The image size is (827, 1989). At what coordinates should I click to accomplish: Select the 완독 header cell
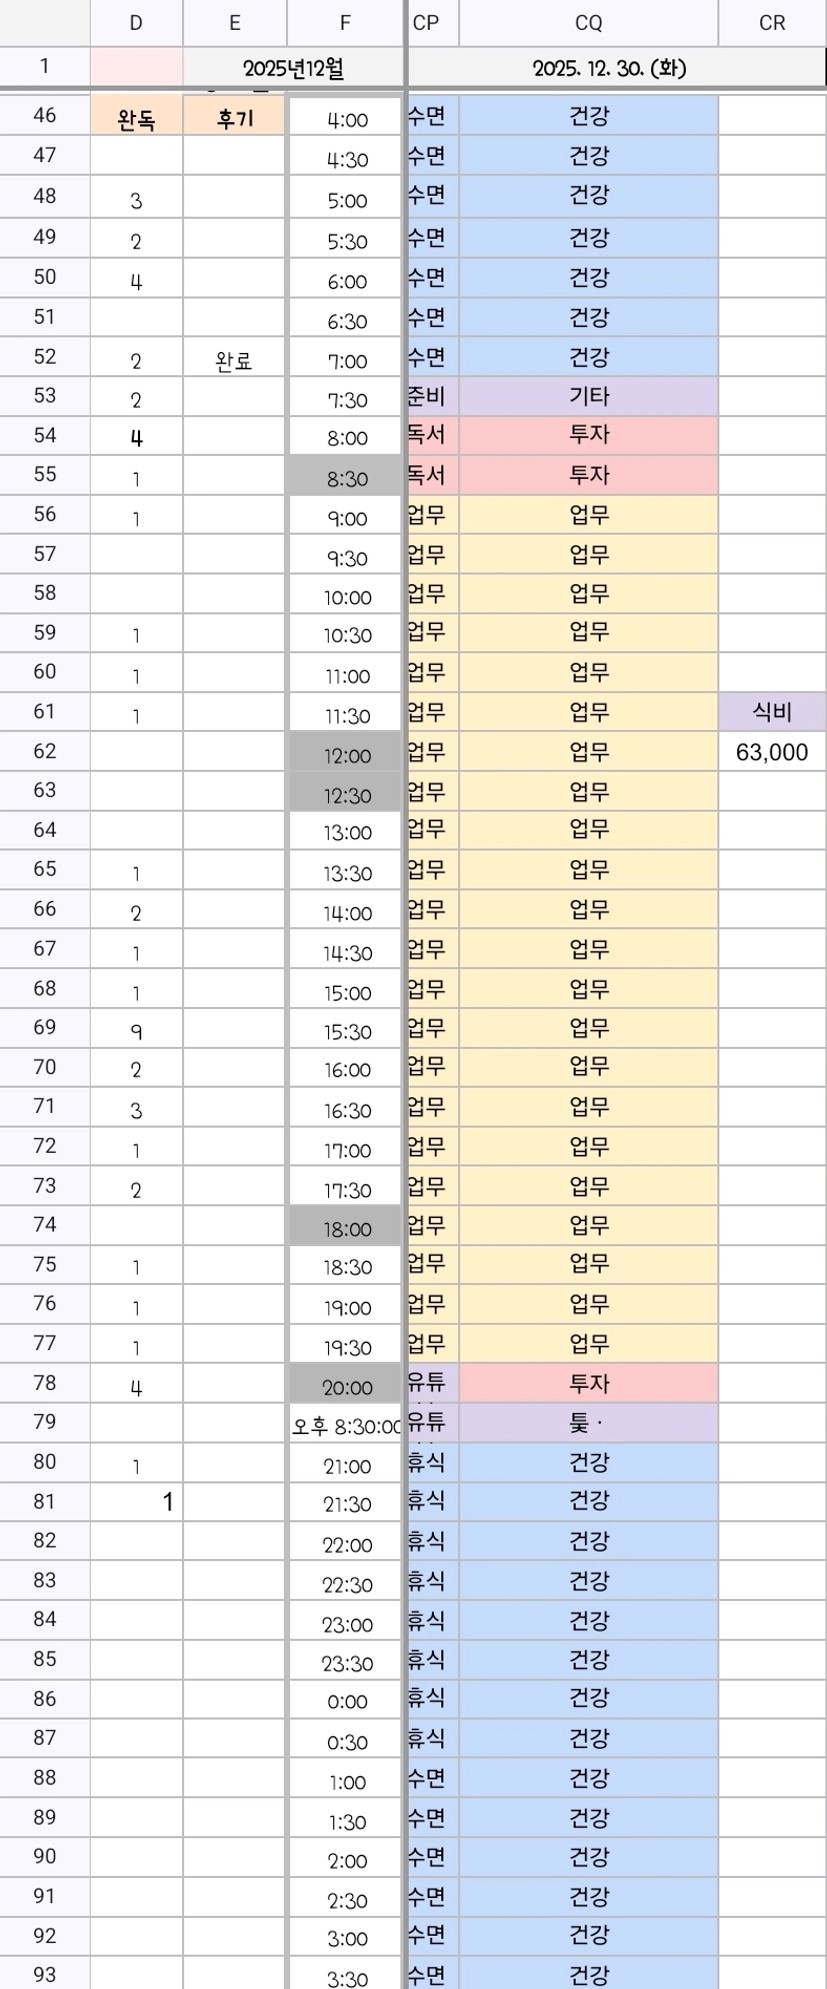click(136, 120)
